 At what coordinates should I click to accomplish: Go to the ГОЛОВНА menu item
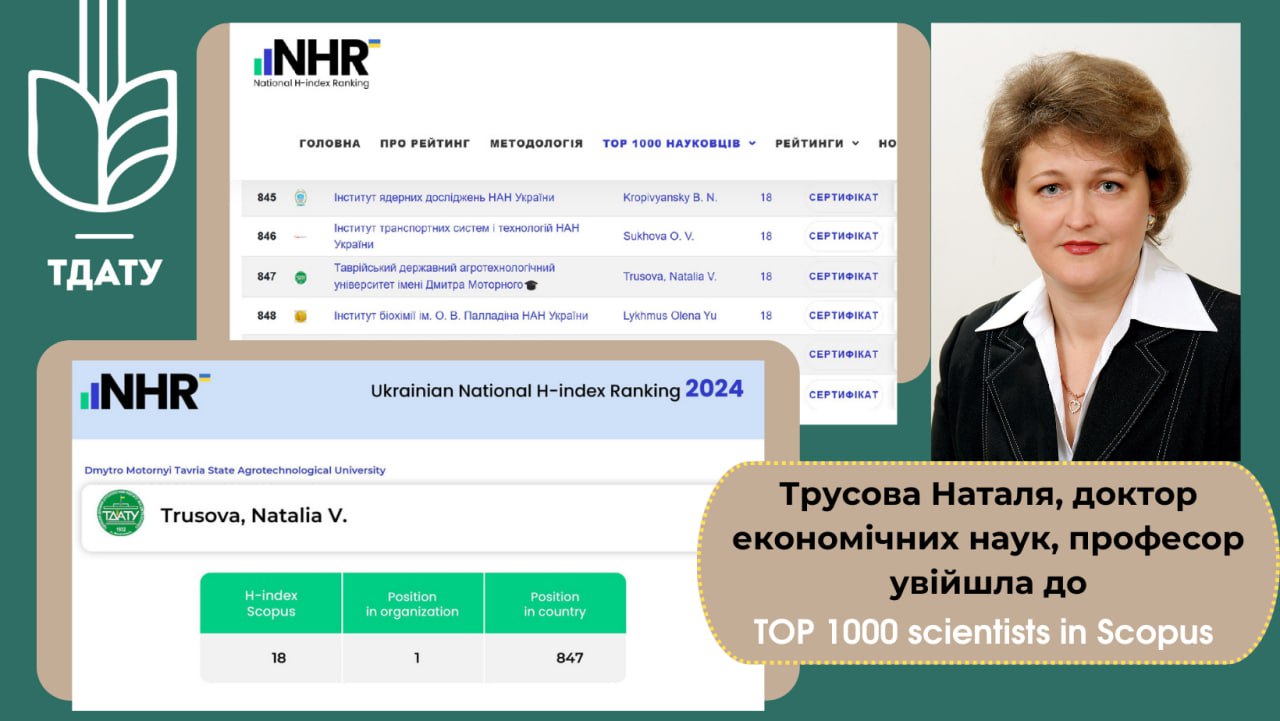(x=330, y=144)
